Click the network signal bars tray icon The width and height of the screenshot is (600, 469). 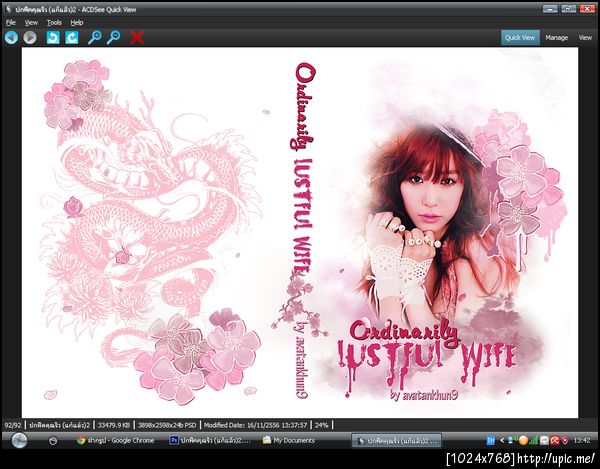533,440
